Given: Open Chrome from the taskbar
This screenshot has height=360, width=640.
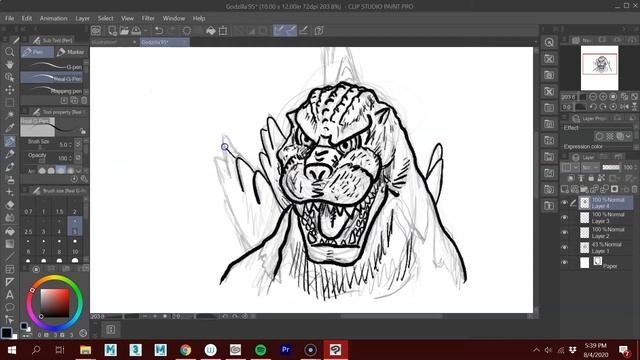Looking at the screenshot, I should (x=185, y=350).
